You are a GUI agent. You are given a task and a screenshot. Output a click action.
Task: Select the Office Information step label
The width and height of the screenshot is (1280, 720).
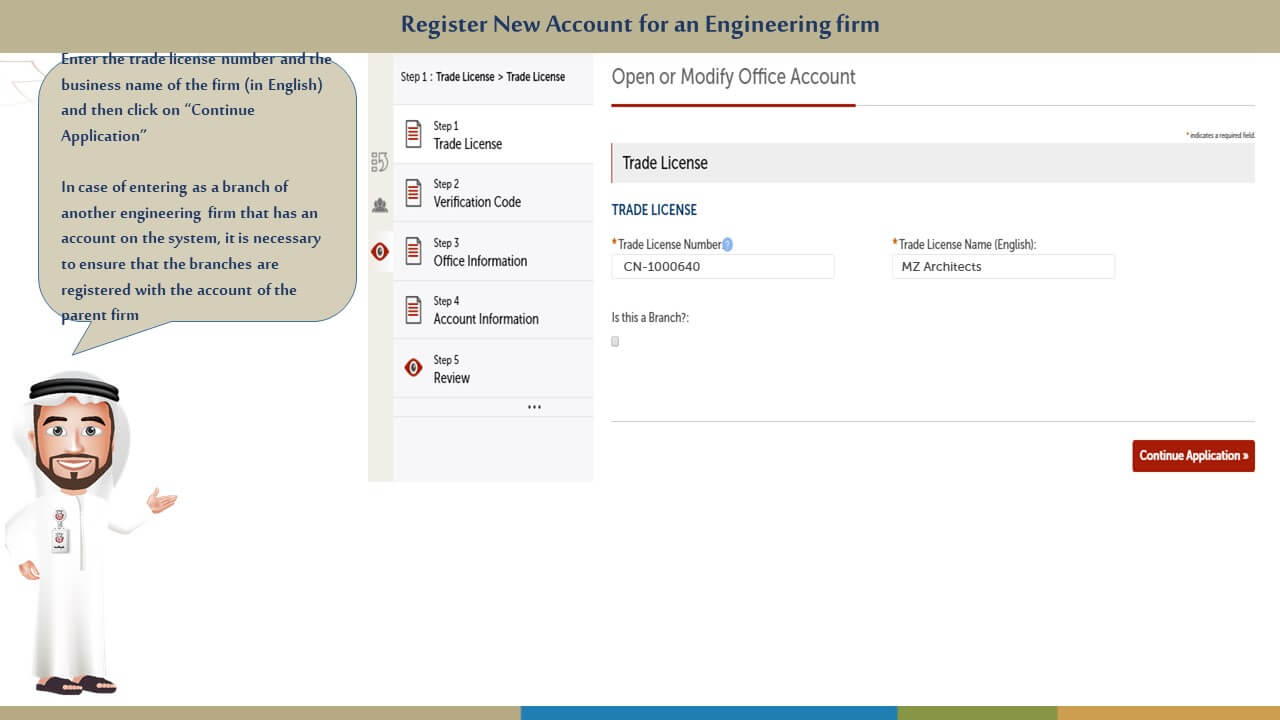(480, 261)
